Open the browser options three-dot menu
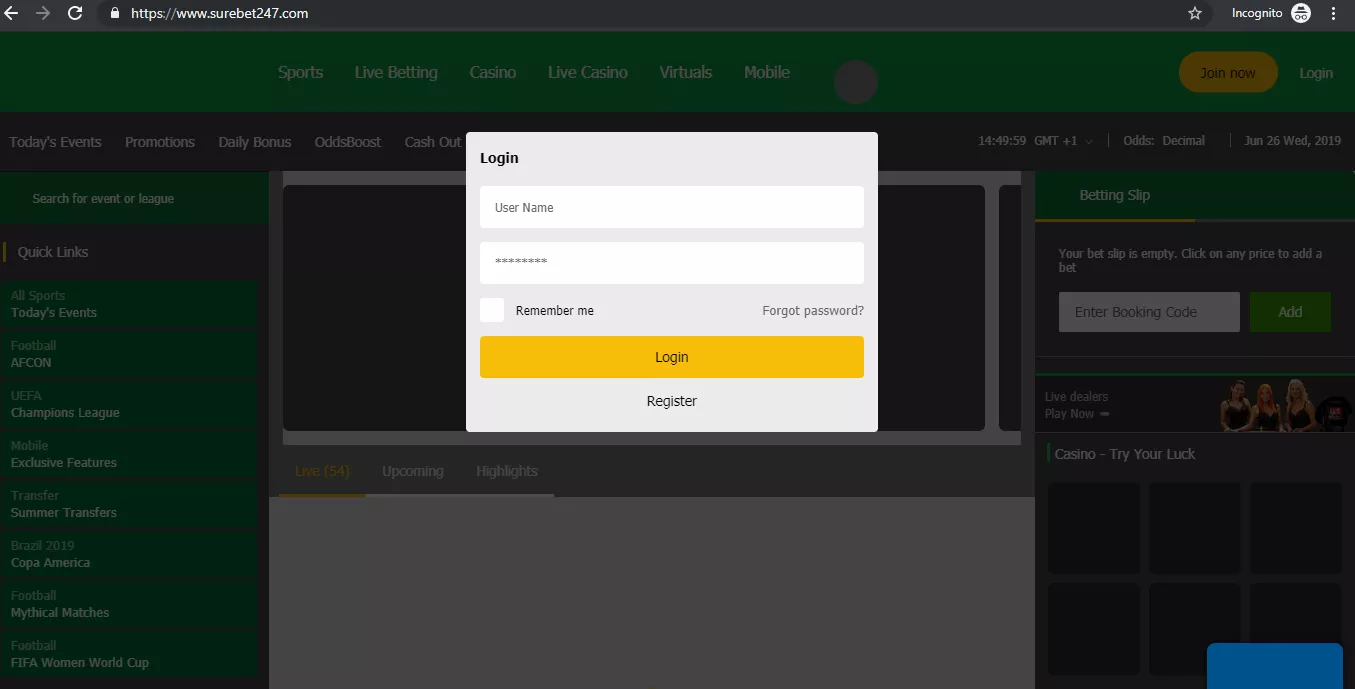This screenshot has width=1355, height=689. (x=1333, y=13)
